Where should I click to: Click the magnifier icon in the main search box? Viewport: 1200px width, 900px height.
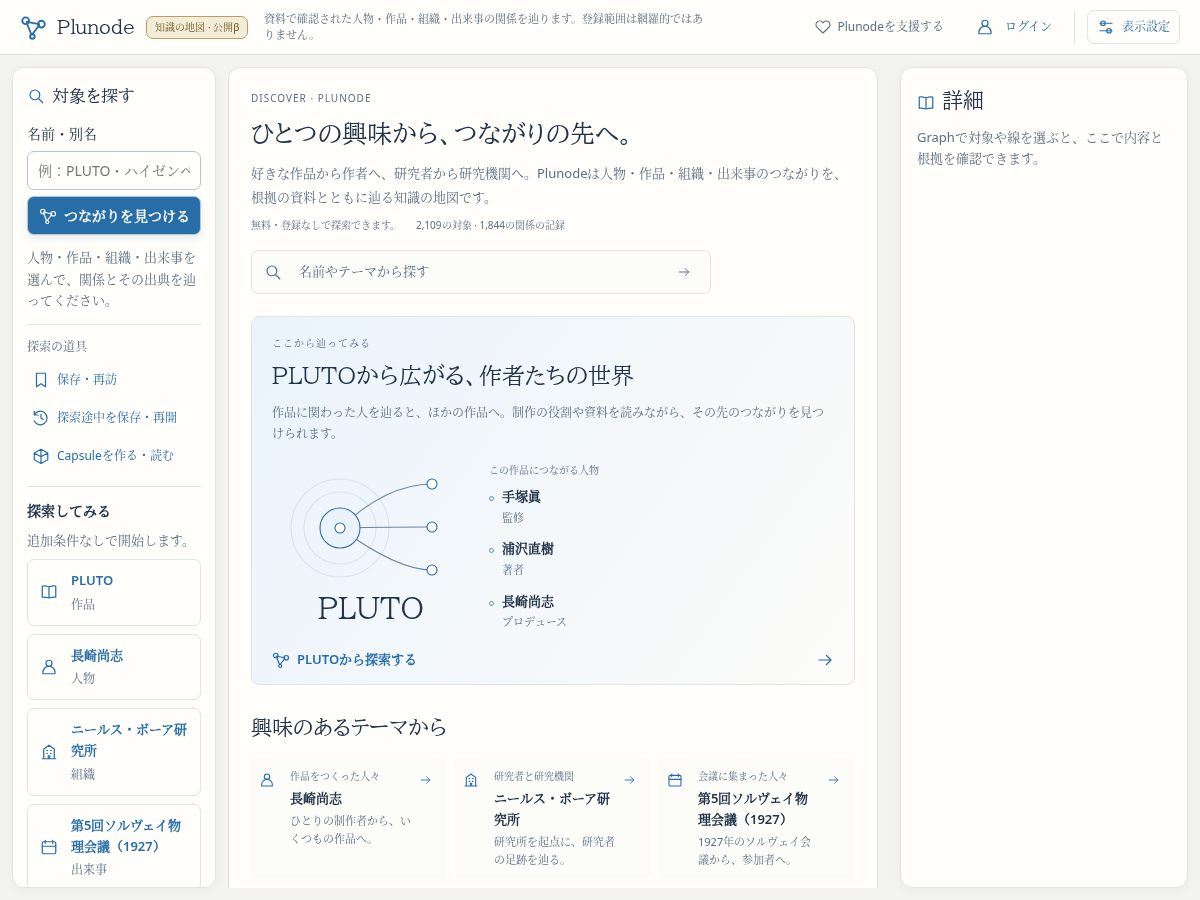click(x=273, y=272)
